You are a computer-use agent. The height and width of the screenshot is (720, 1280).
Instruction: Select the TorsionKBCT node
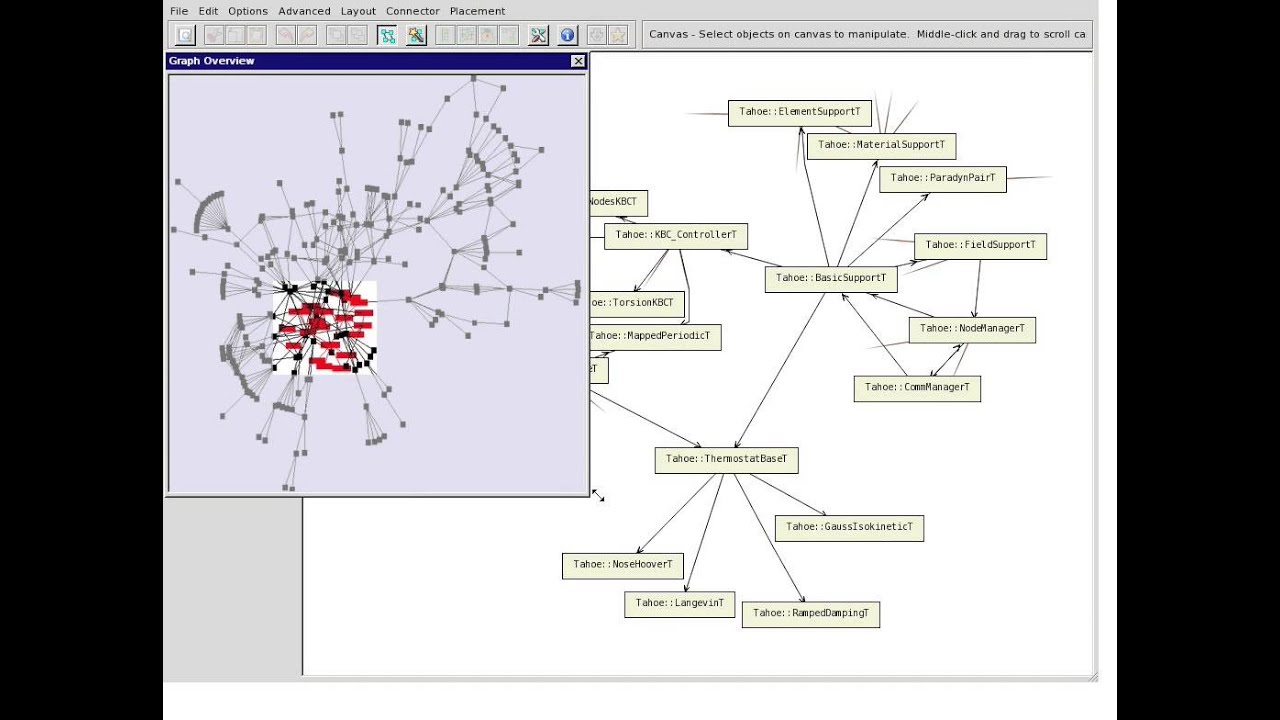pyautogui.click(x=637, y=303)
